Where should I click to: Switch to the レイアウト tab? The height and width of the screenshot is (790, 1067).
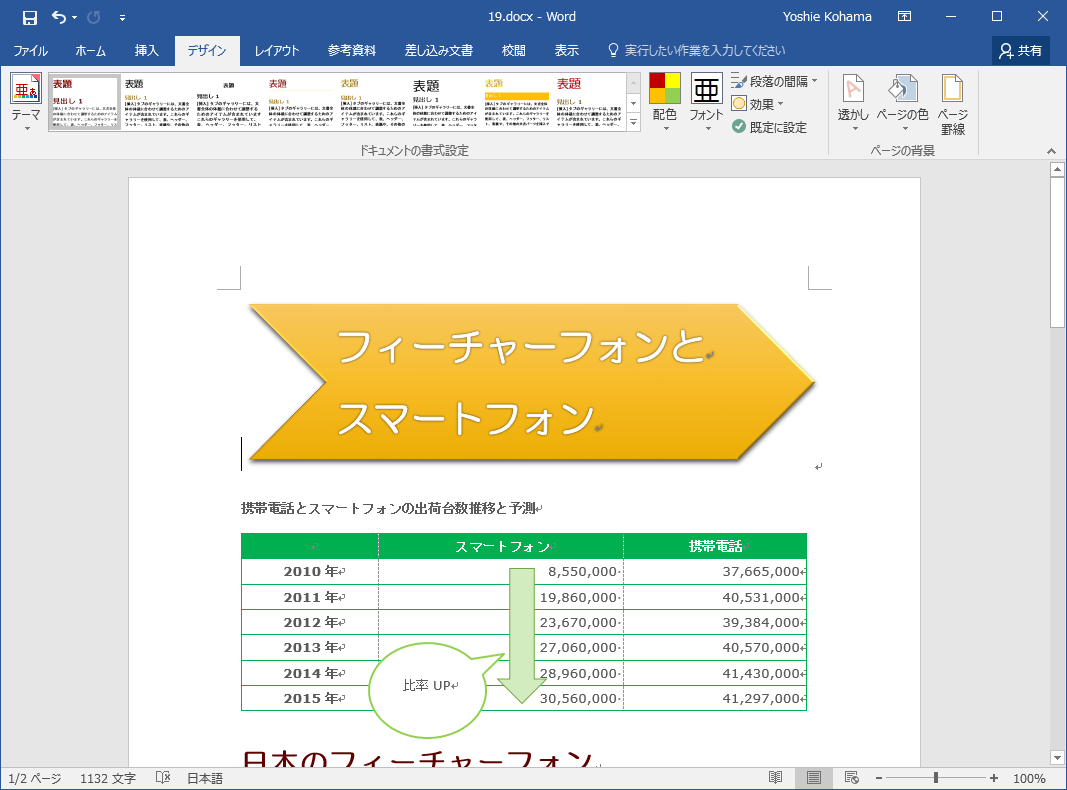coord(276,51)
